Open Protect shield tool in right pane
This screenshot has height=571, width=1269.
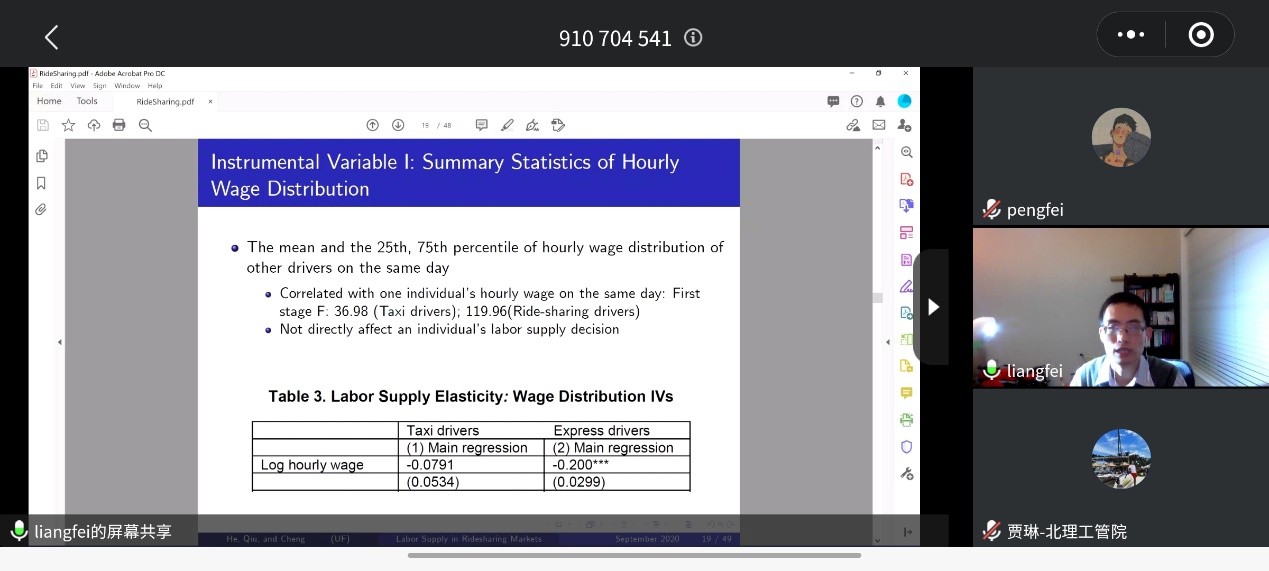906,447
